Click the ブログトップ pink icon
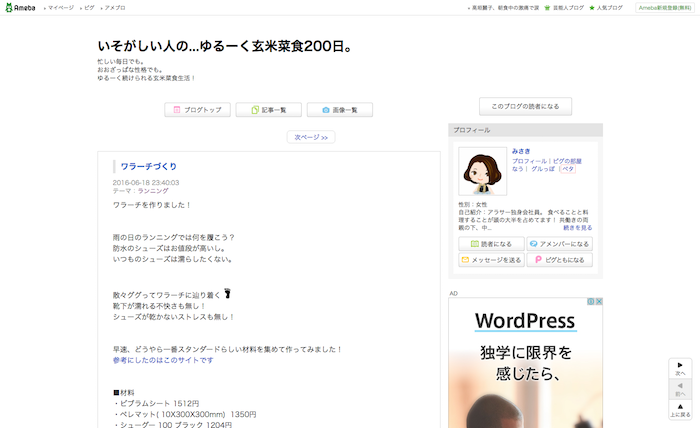The width and height of the screenshot is (700, 428). click(177, 110)
